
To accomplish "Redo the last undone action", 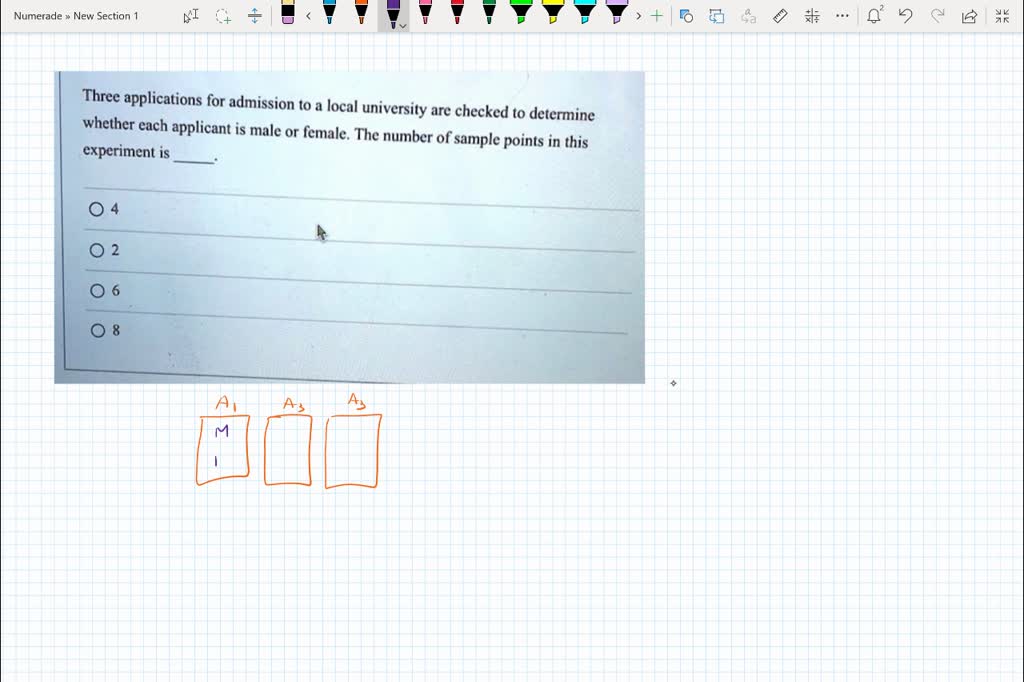I will click(x=937, y=16).
